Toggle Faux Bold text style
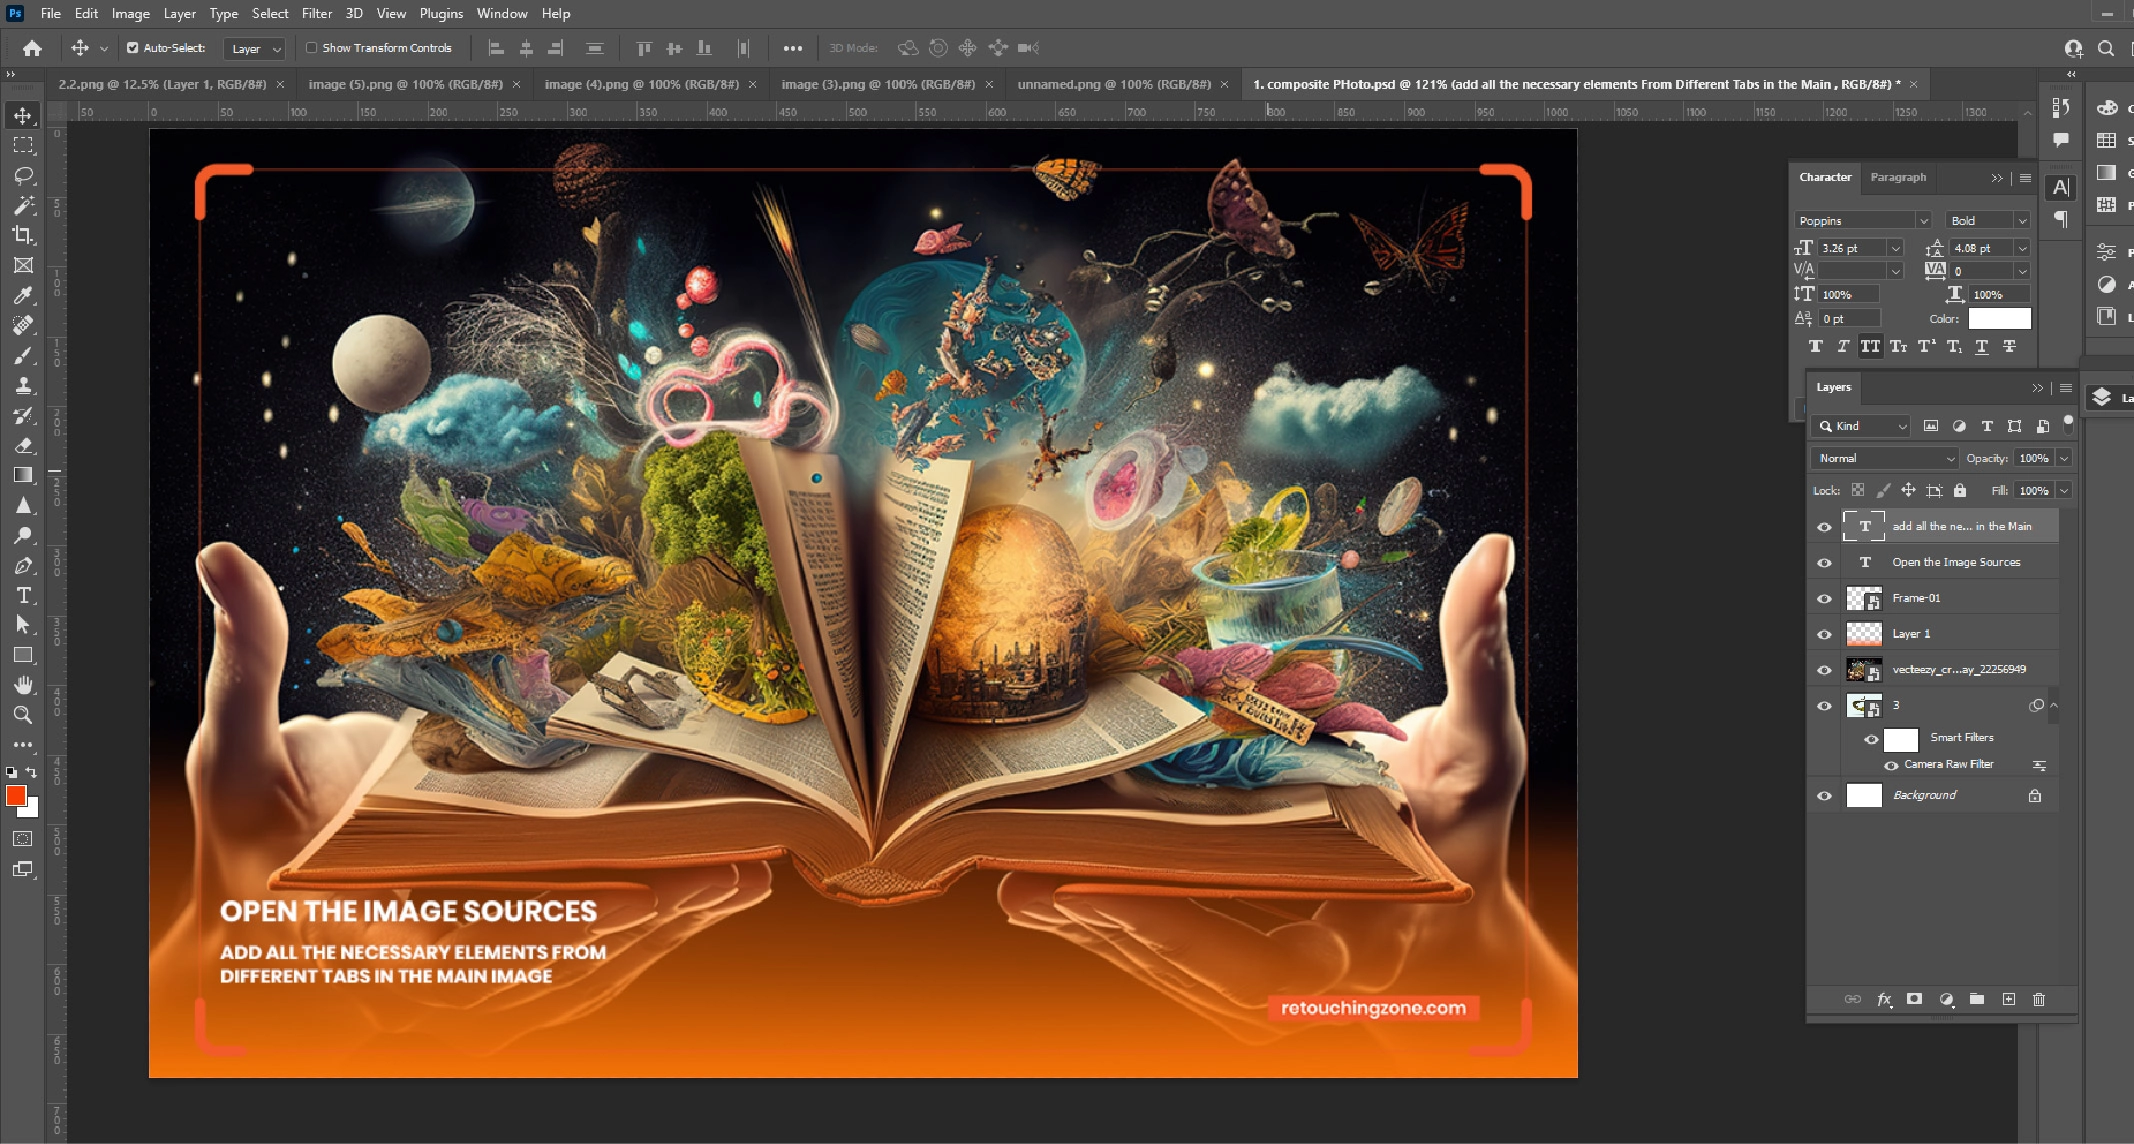Screen dimensions: 2134x1144 click(x=1815, y=346)
